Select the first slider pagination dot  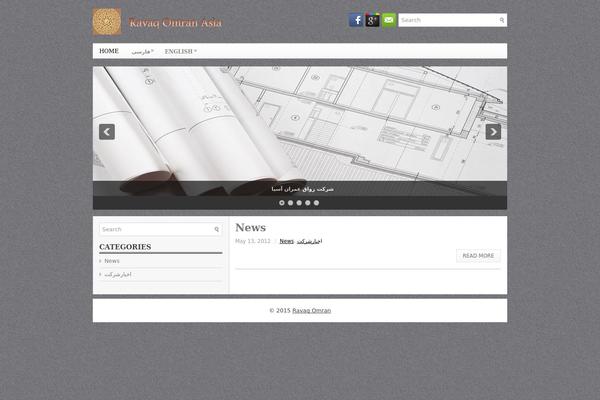click(x=282, y=203)
